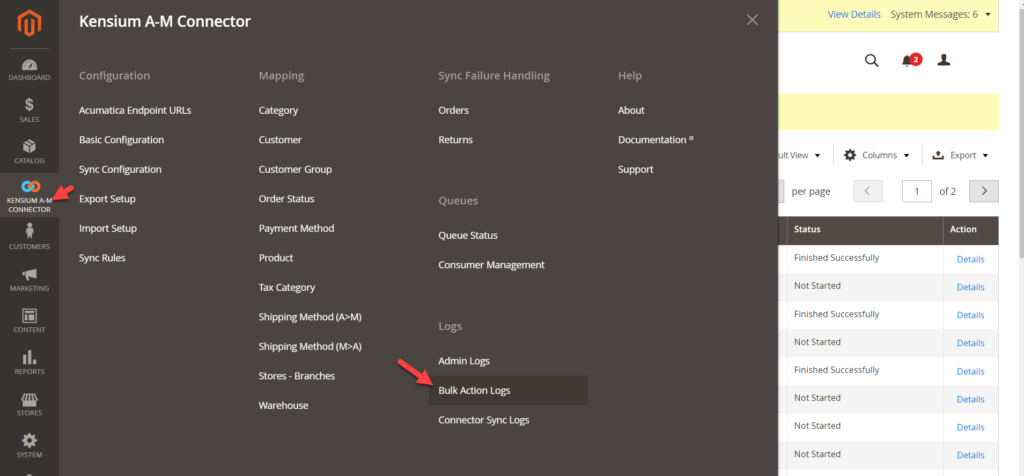Close the Kensium A-M Connector flyout menu
This screenshot has width=1024, height=476.
752,20
